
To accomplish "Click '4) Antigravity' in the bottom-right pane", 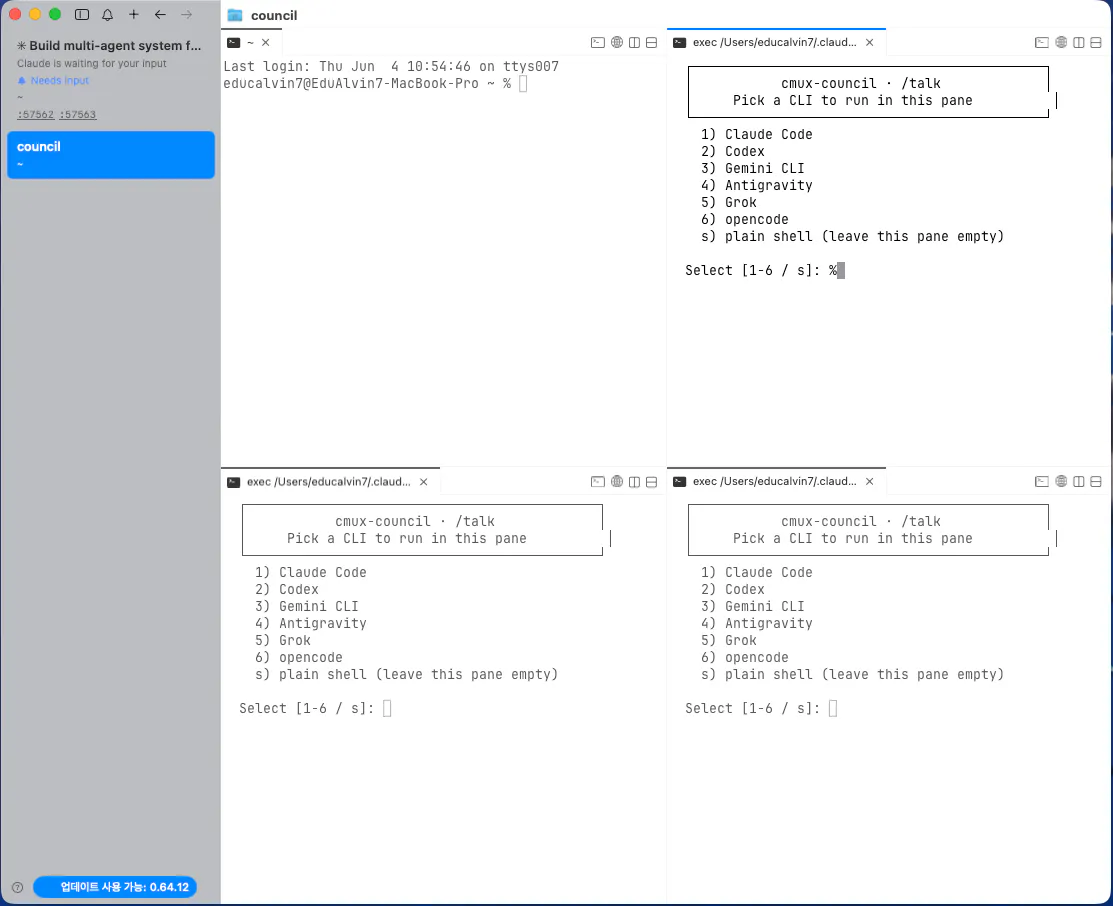I will coord(757,623).
